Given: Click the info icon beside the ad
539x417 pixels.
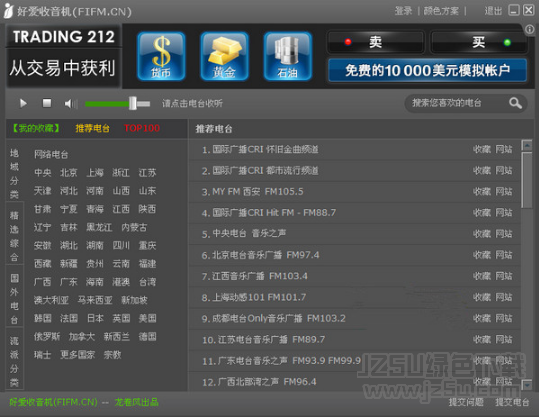Looking at the screenshot, I should tap(530, 30).
